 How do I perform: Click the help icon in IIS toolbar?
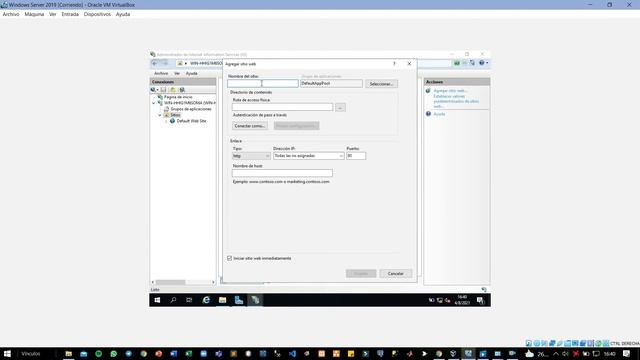coord(482,63)
